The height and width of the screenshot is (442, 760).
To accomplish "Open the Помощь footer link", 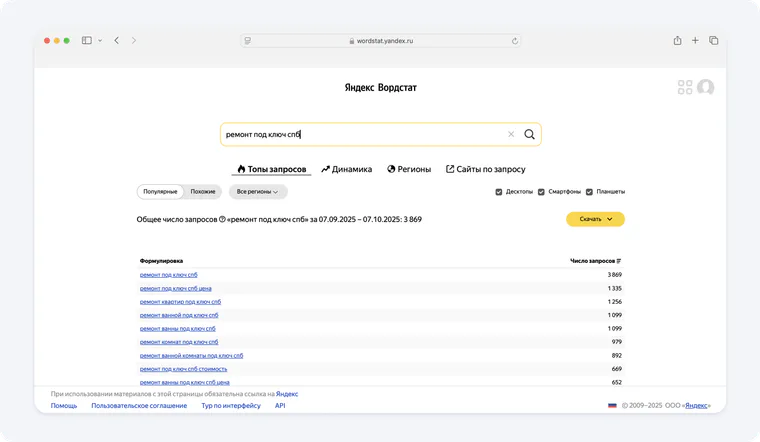I will tap(64, 406).
